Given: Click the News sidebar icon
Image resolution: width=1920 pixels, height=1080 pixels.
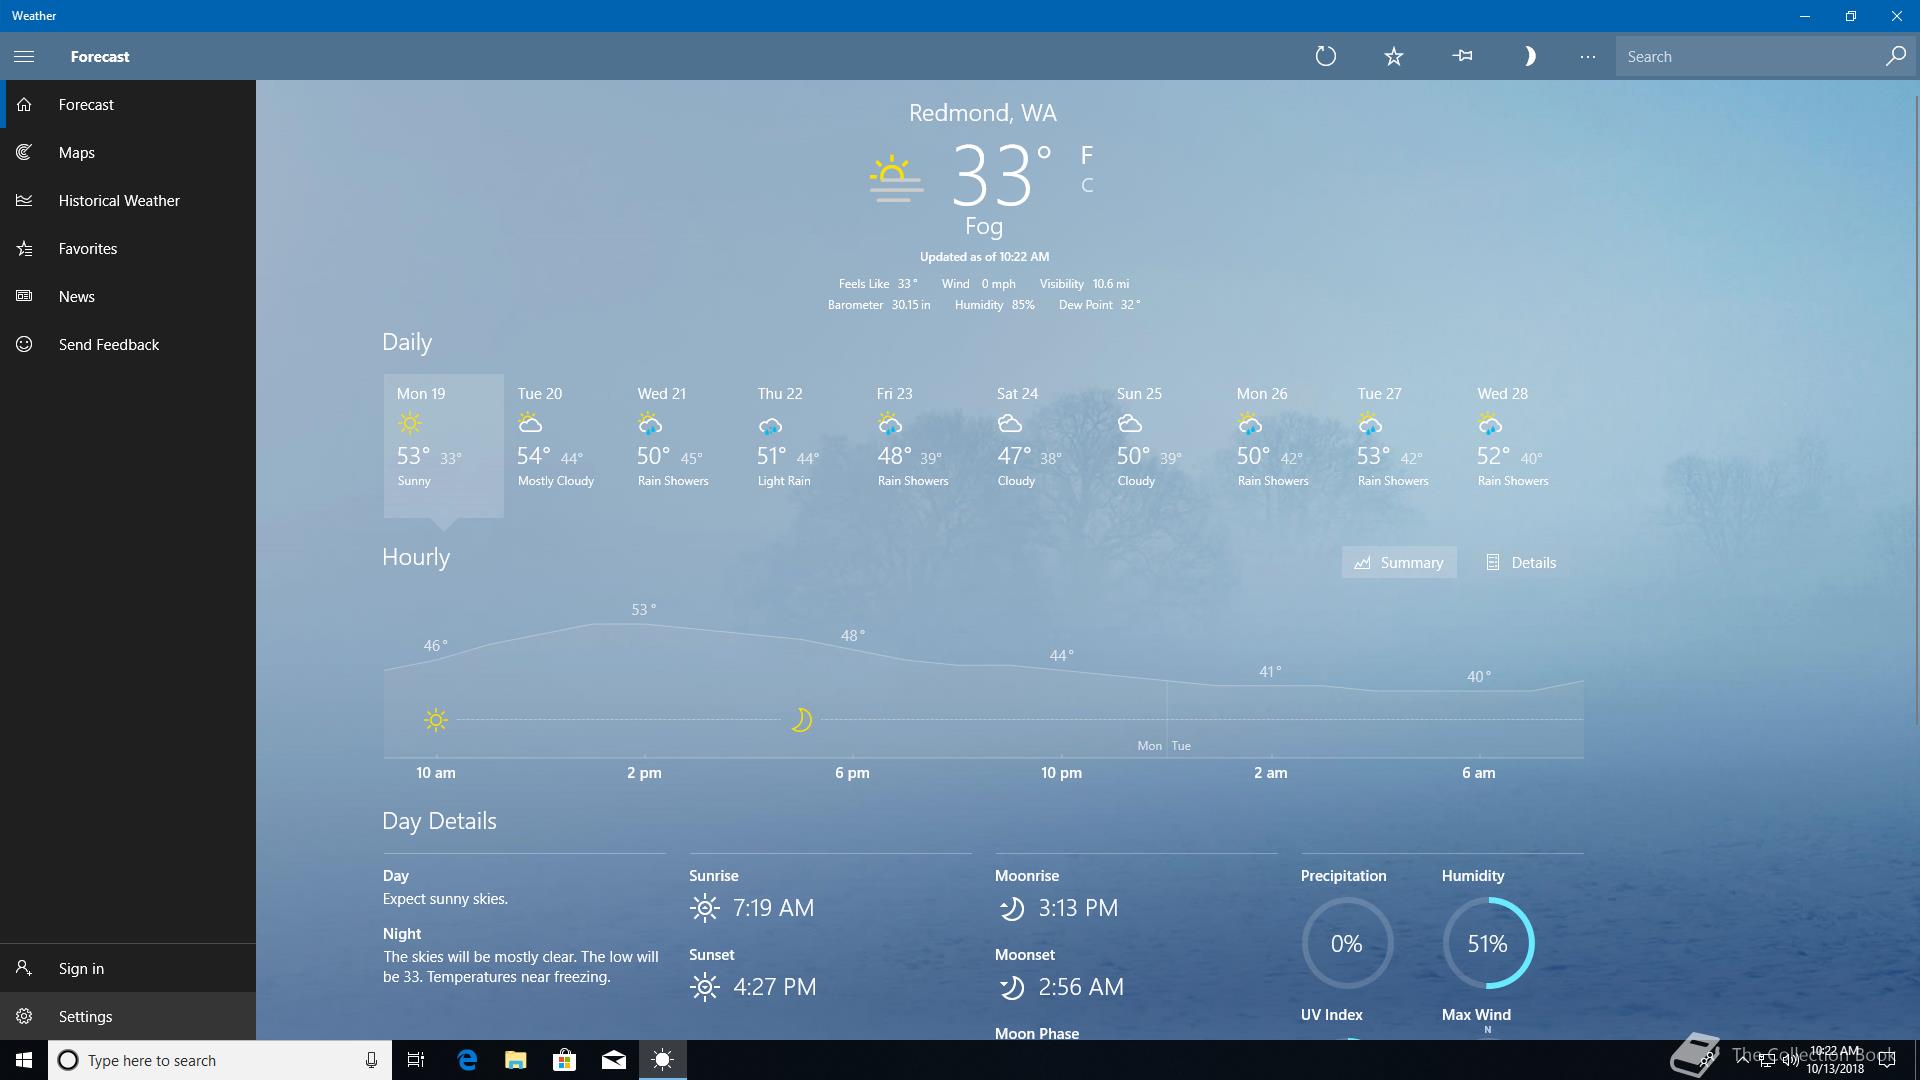Looking at the screenshot, I should click(x=24, y=296).
